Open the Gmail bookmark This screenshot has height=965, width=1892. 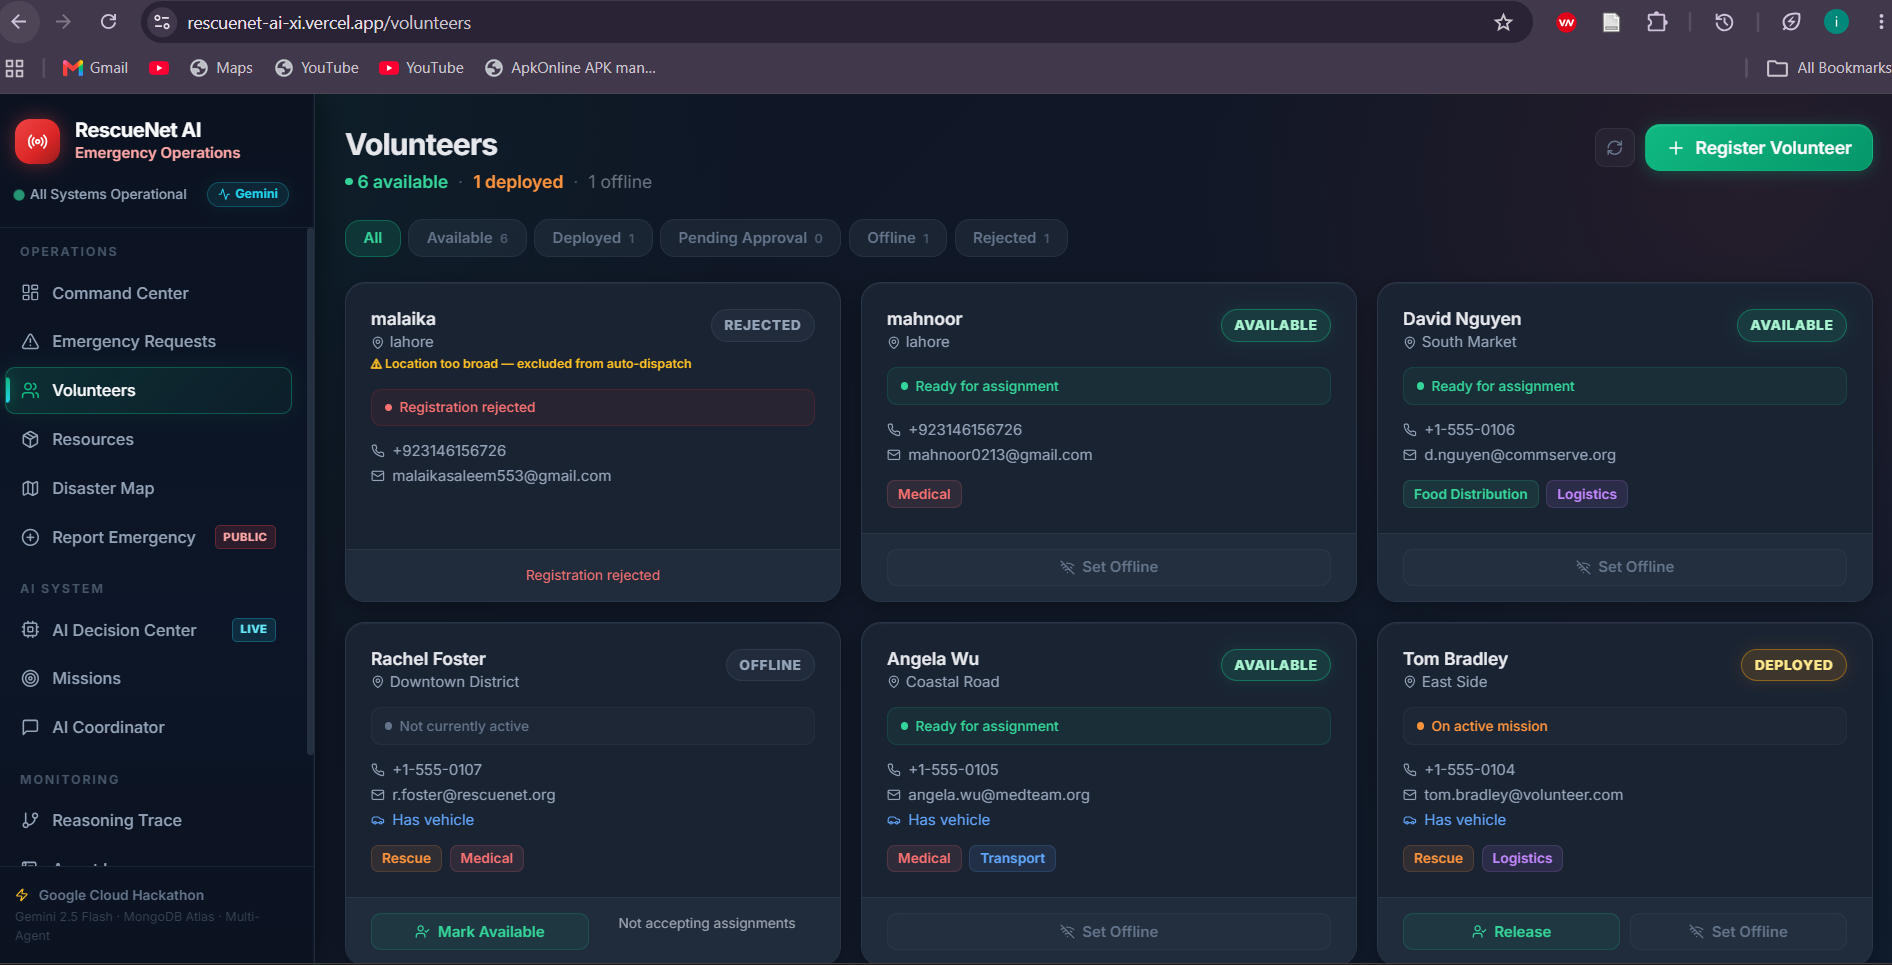click(96, 68)
